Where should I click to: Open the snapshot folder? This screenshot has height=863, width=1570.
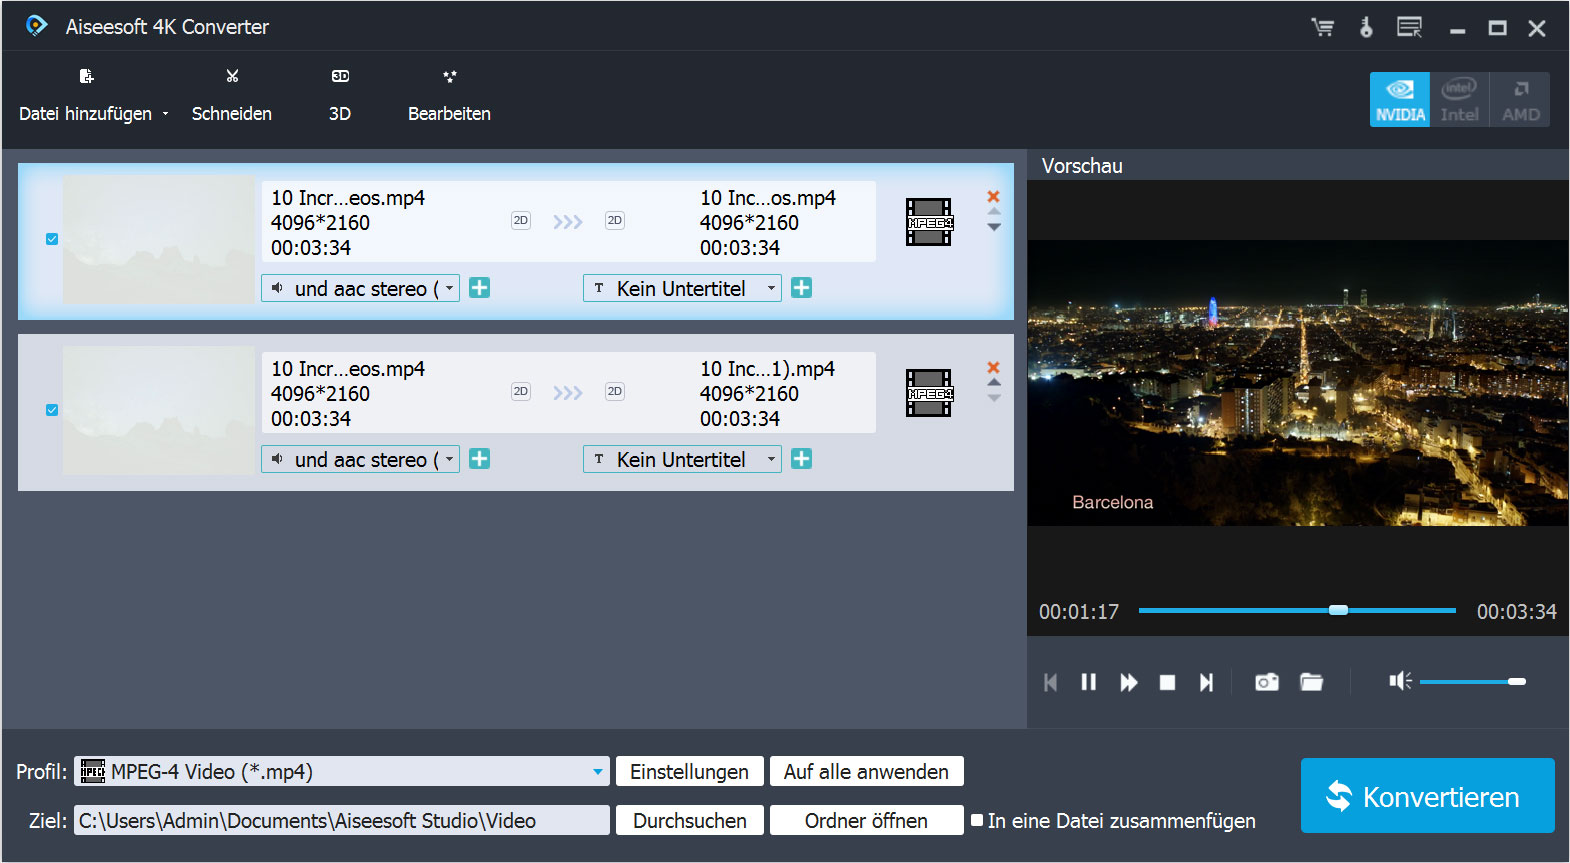click(x=1311, y=682)
